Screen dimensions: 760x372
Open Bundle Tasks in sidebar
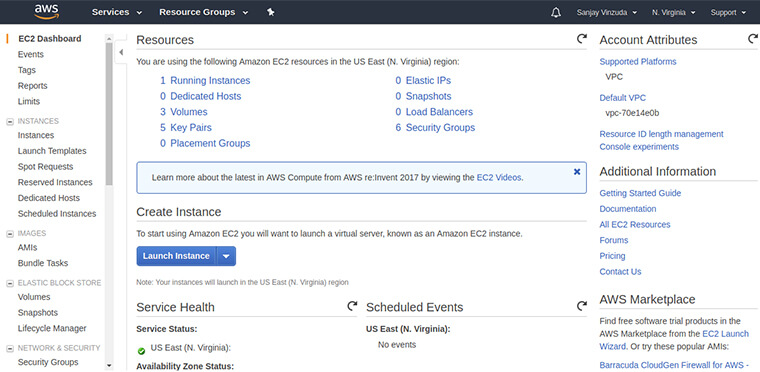pyautogui.click(x=43, y=263)
